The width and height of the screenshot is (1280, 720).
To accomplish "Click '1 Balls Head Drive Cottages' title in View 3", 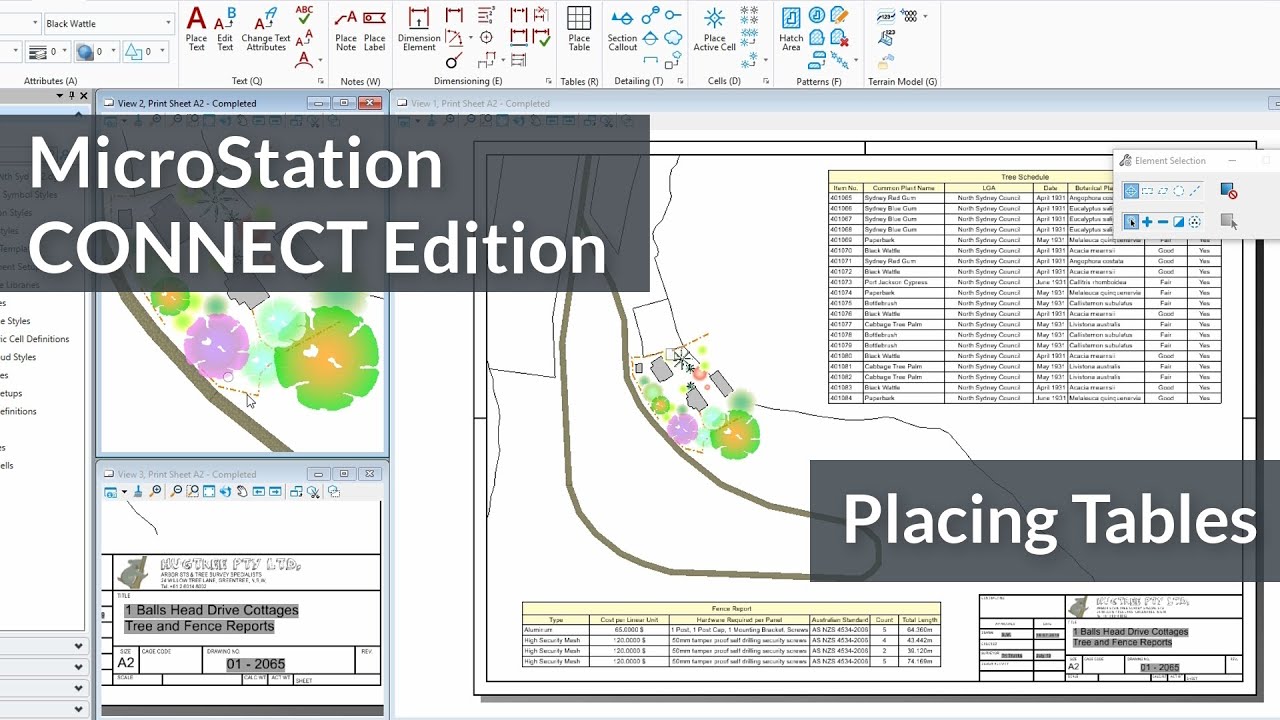I will (211, 610).
